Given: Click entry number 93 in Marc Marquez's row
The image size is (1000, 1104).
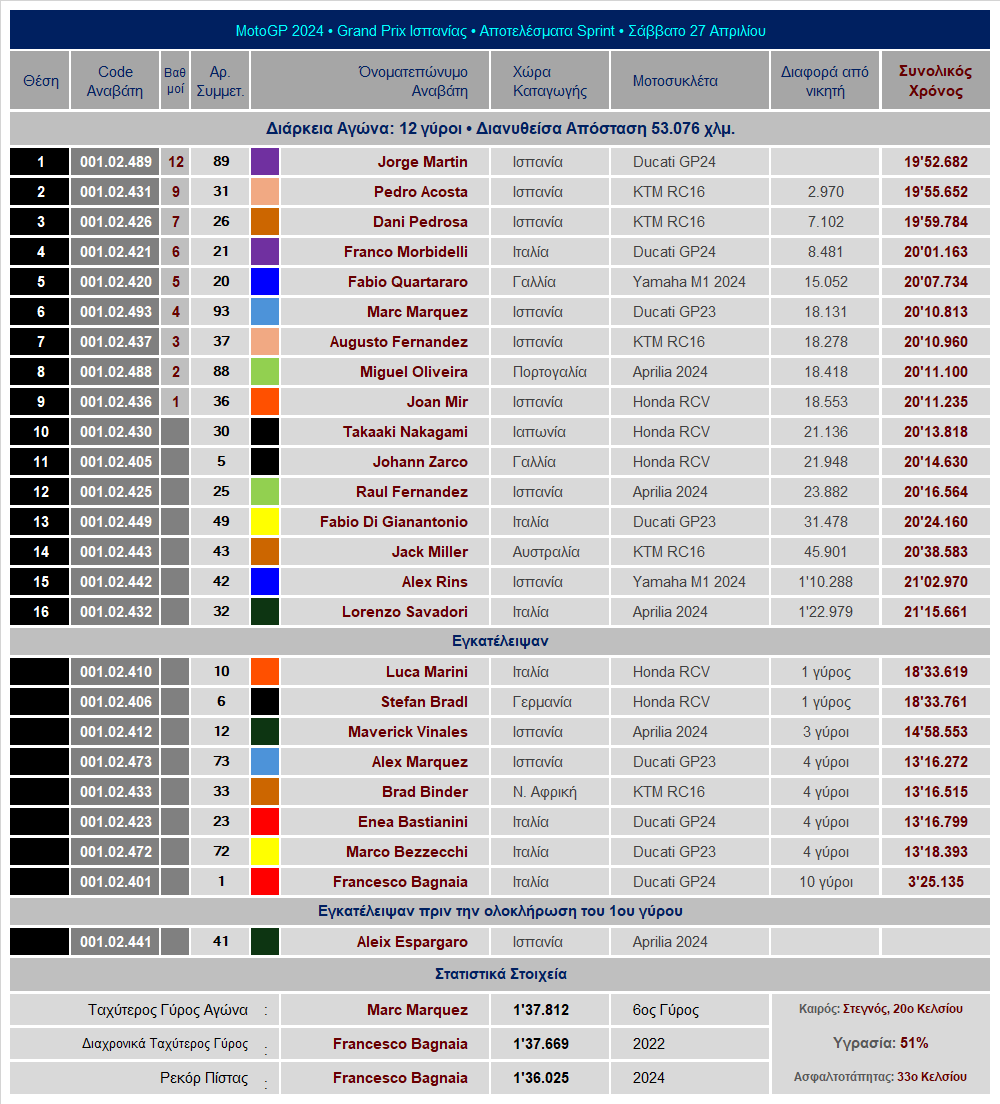Looking at the screenshot, I should click(221, 312).
